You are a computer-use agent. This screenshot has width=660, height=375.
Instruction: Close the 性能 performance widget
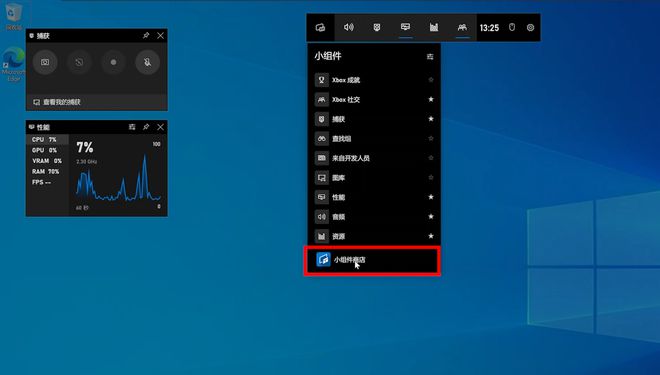[x=160, y=127]
